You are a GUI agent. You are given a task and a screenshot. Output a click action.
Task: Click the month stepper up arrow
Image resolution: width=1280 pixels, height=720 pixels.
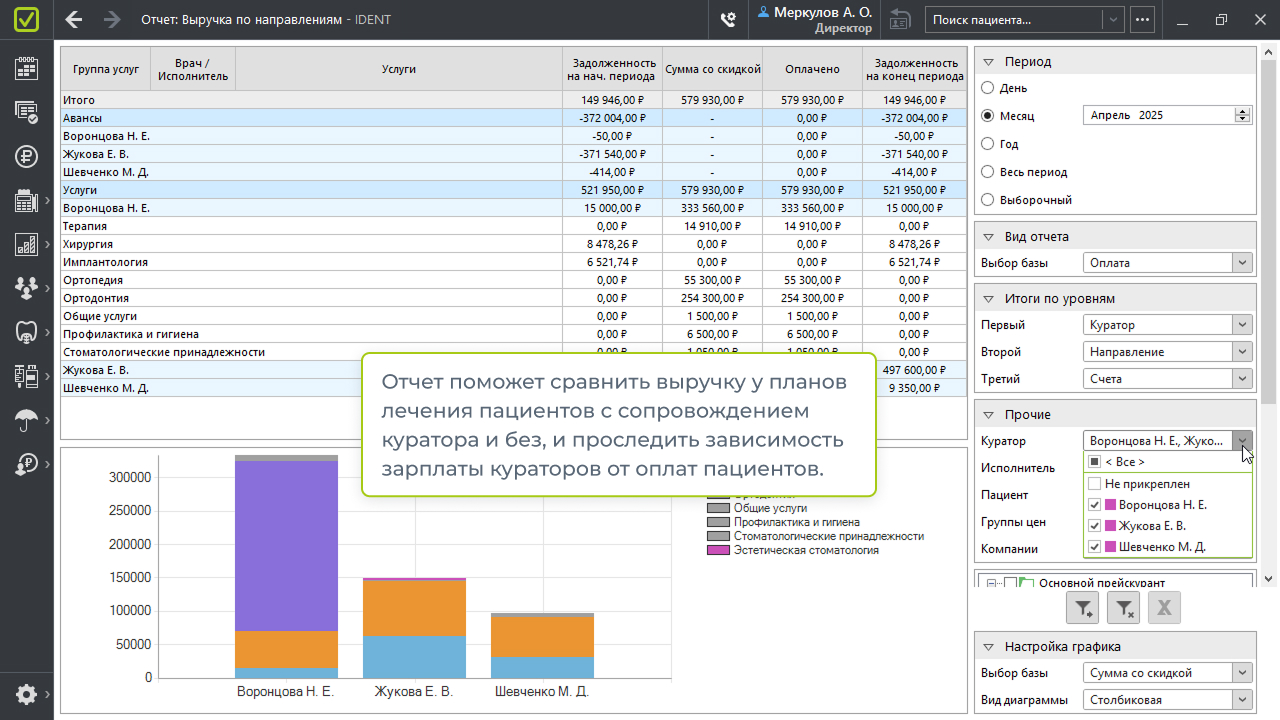point(1243,111)
